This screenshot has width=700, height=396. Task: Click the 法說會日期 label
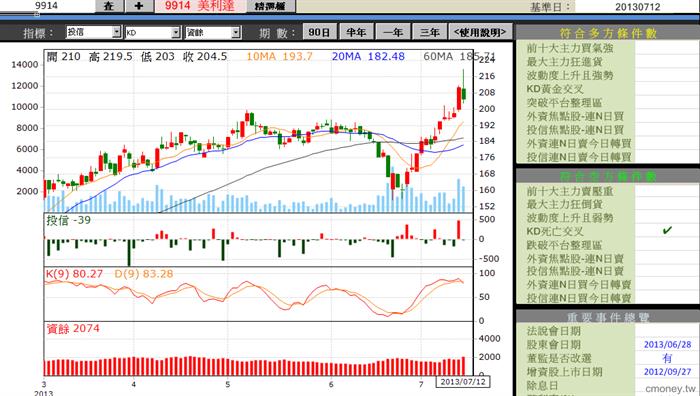point(554,331)
